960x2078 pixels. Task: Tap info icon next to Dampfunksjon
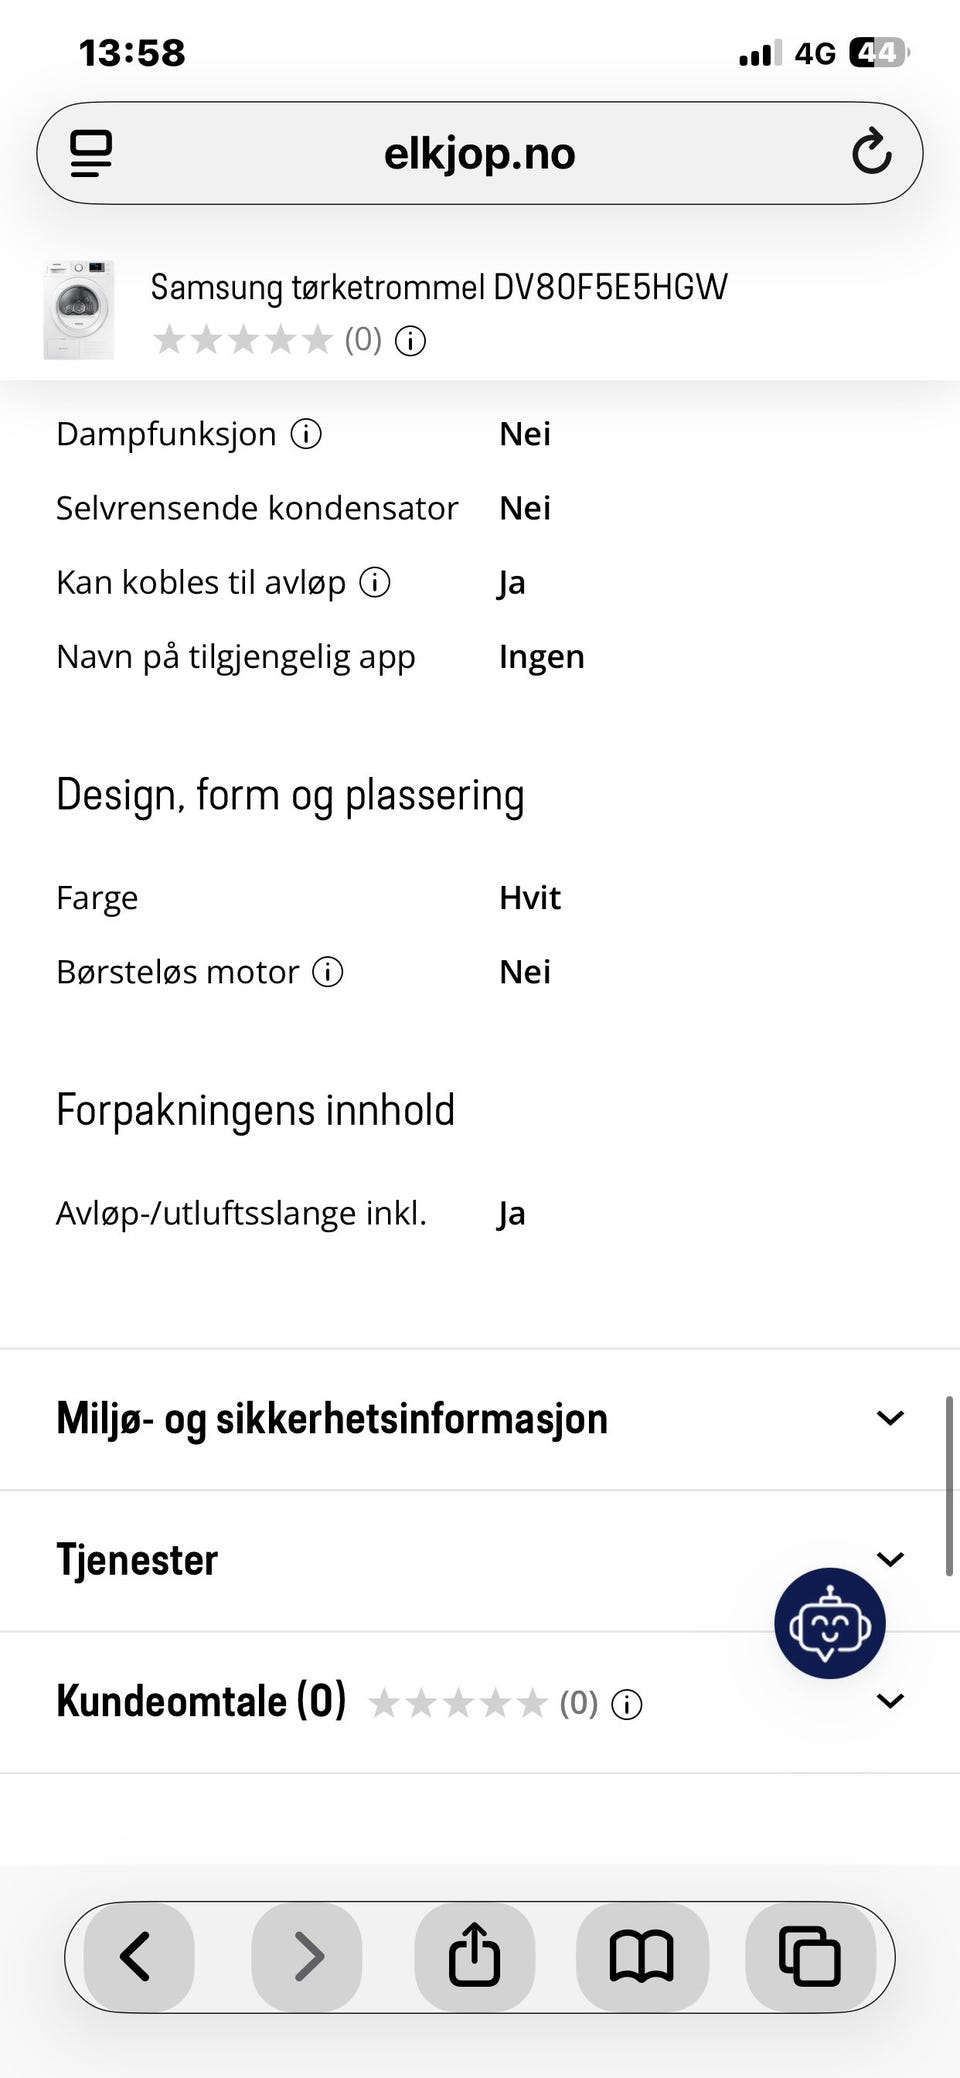point(306,434)
